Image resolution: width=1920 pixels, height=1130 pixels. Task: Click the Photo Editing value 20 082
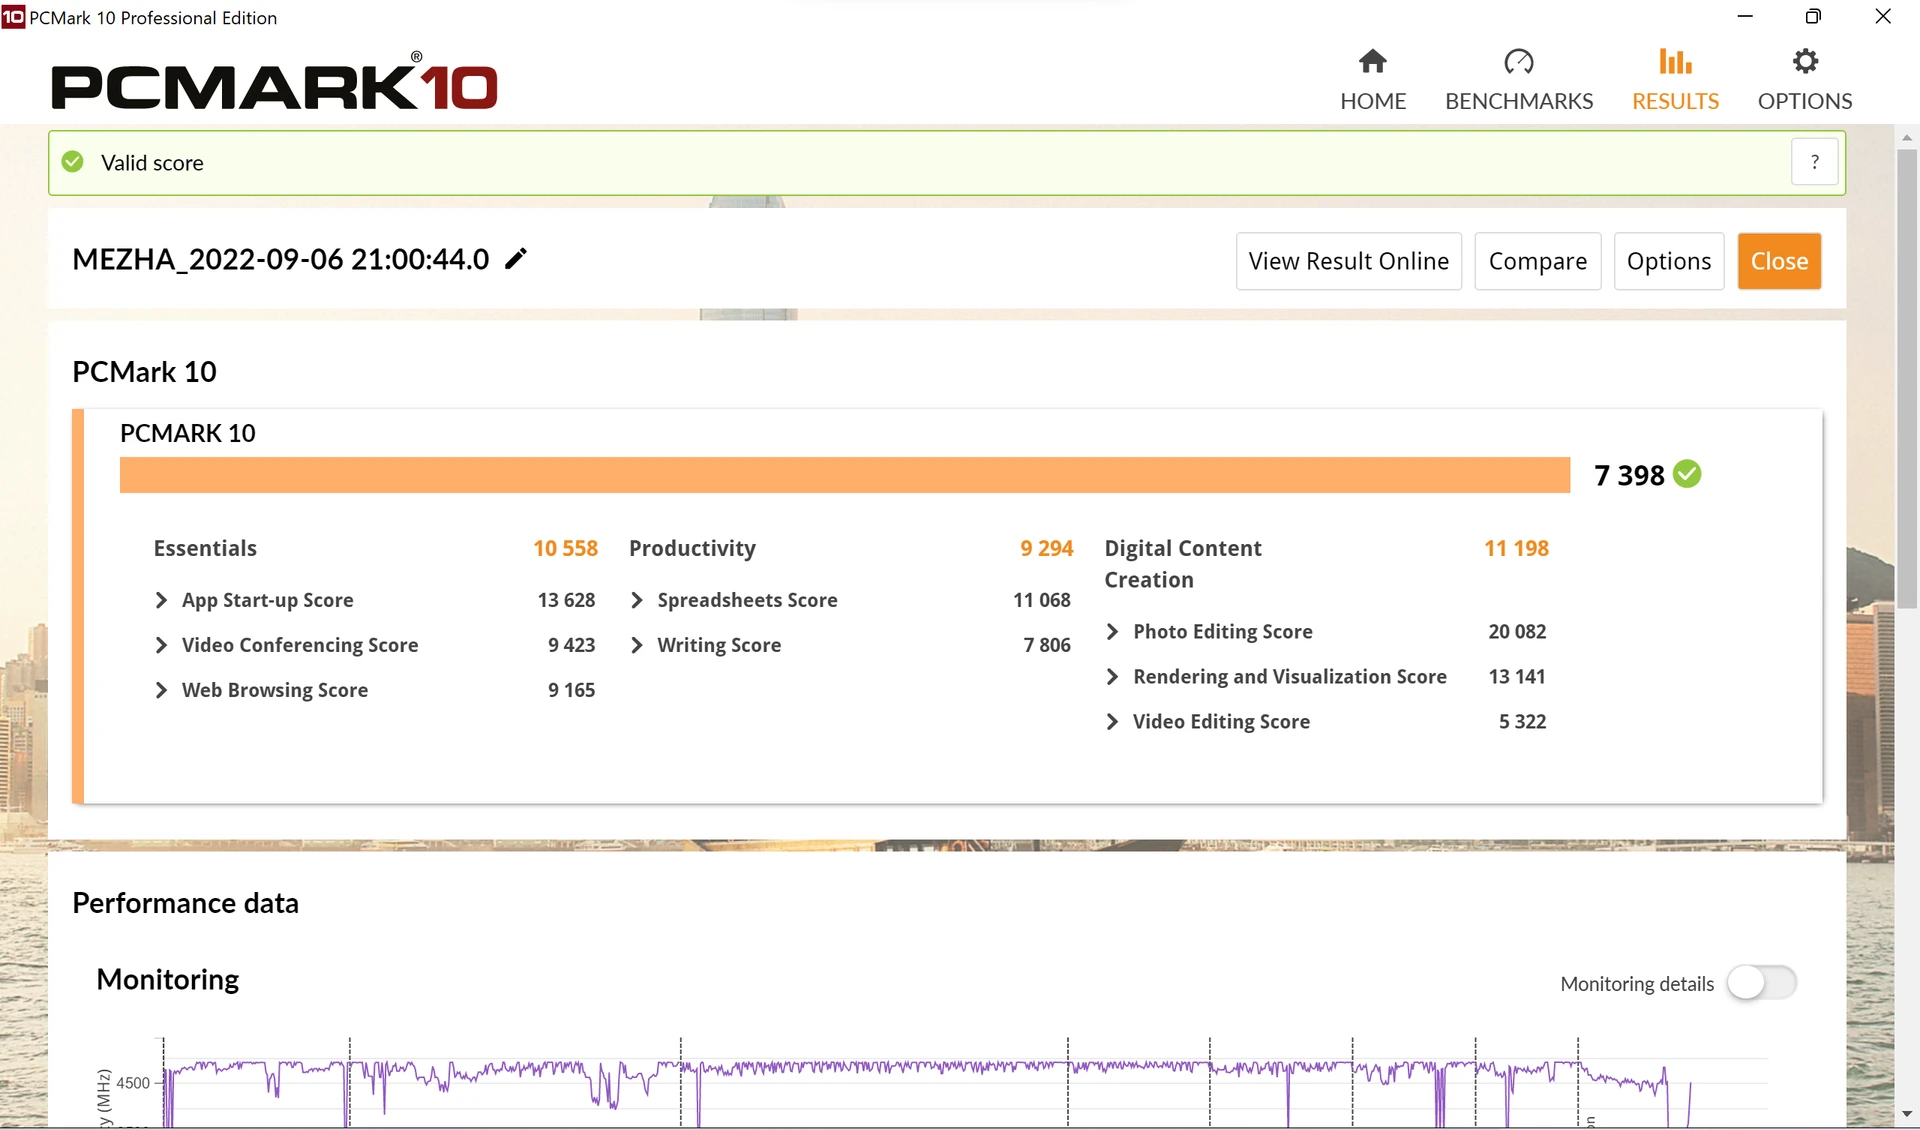pos(1517,631)
